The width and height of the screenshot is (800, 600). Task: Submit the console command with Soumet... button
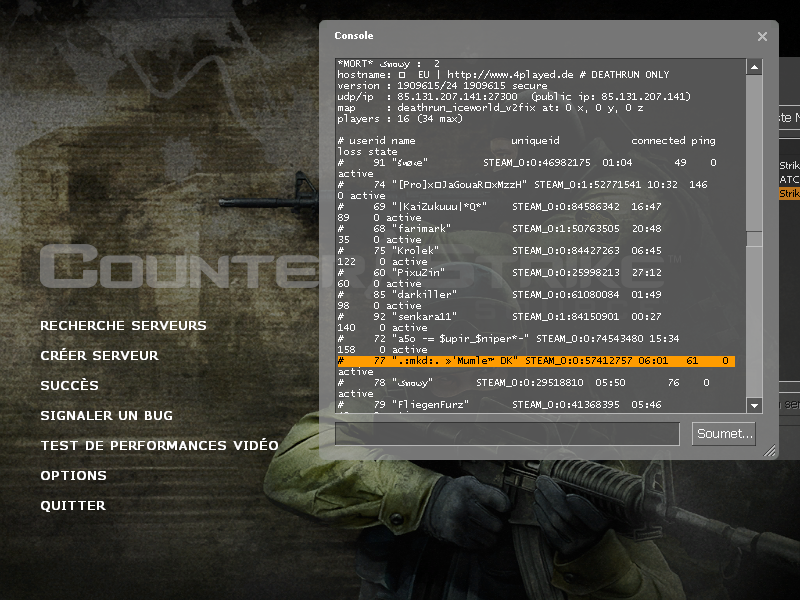tap(723, 434)
